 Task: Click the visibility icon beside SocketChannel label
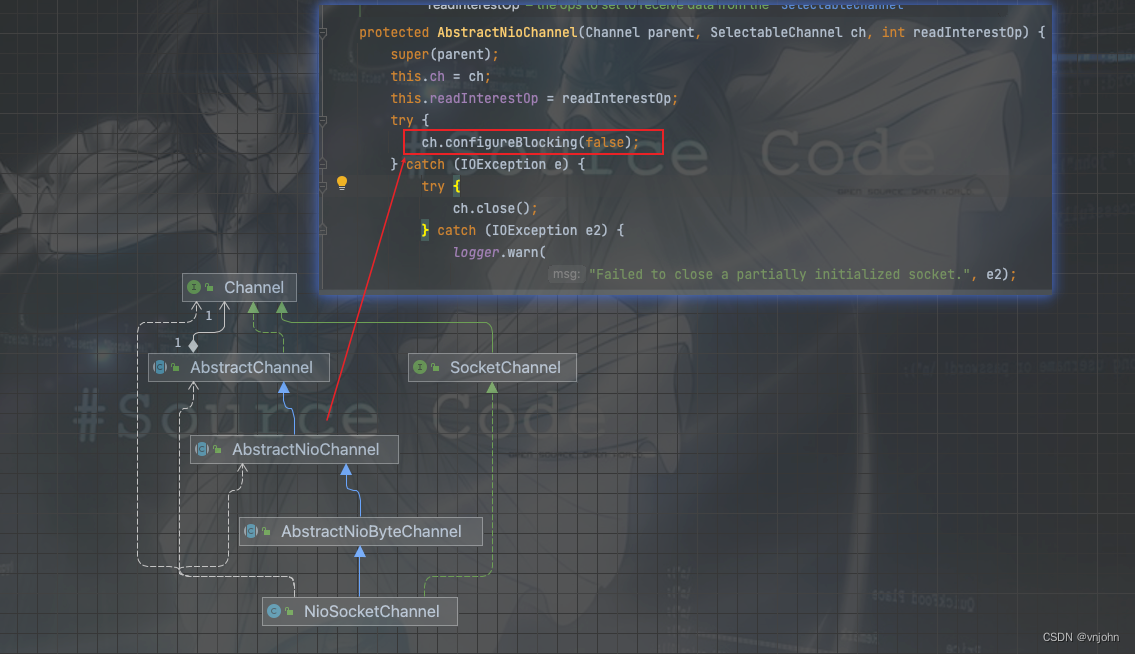pos(435,368)
